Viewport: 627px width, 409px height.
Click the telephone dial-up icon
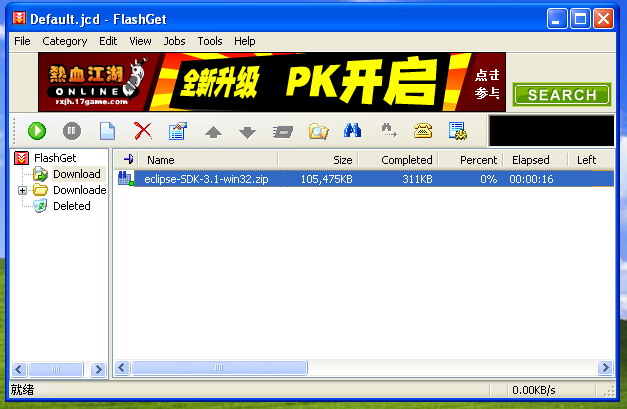click(x=423, y=131)
